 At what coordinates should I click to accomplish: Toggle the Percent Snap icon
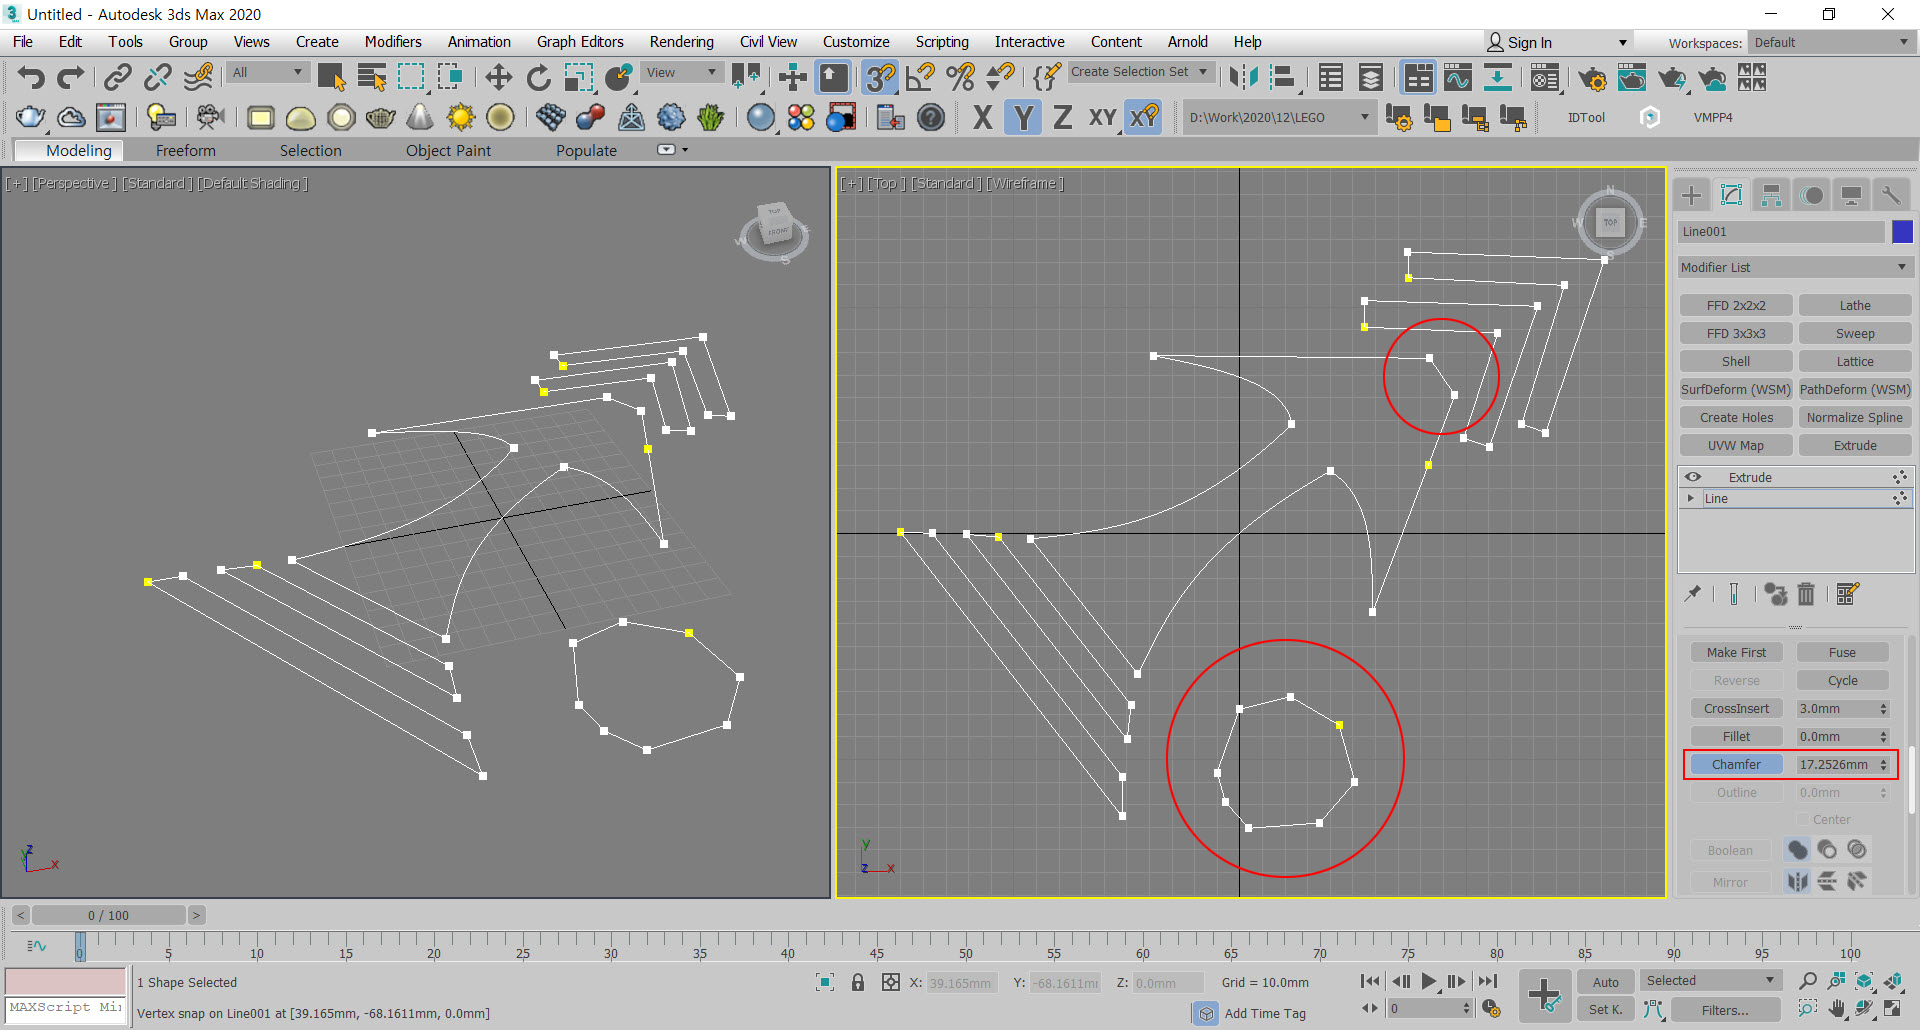(x=960, y=77)
